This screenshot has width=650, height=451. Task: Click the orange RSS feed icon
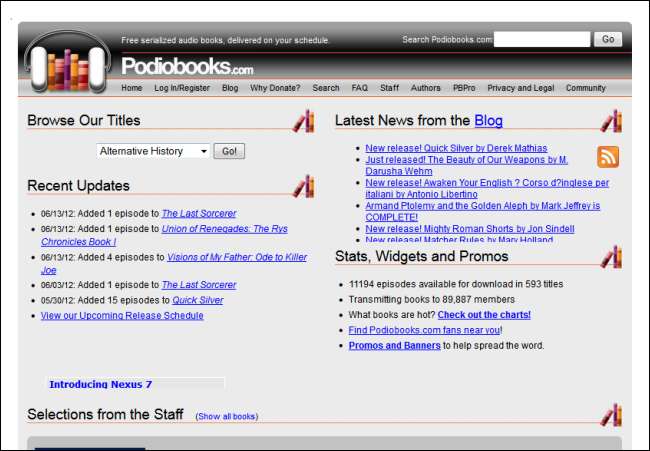pos(608,157)
